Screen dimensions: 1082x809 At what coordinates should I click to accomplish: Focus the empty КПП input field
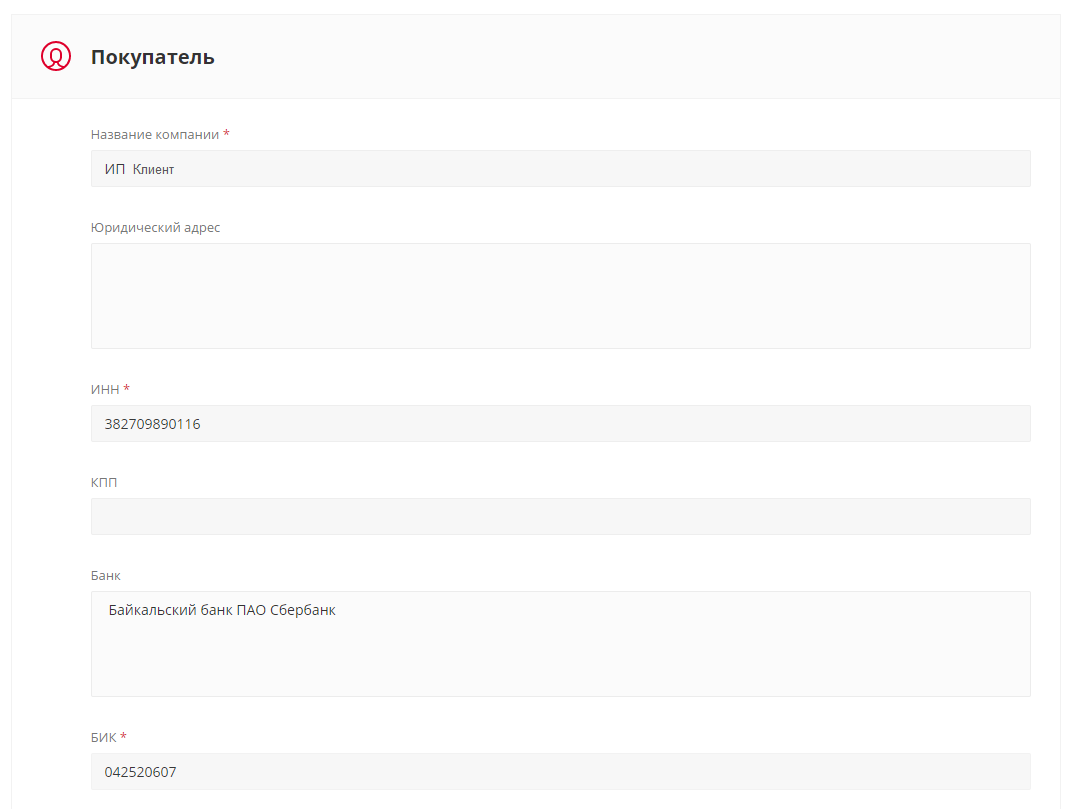560,517
